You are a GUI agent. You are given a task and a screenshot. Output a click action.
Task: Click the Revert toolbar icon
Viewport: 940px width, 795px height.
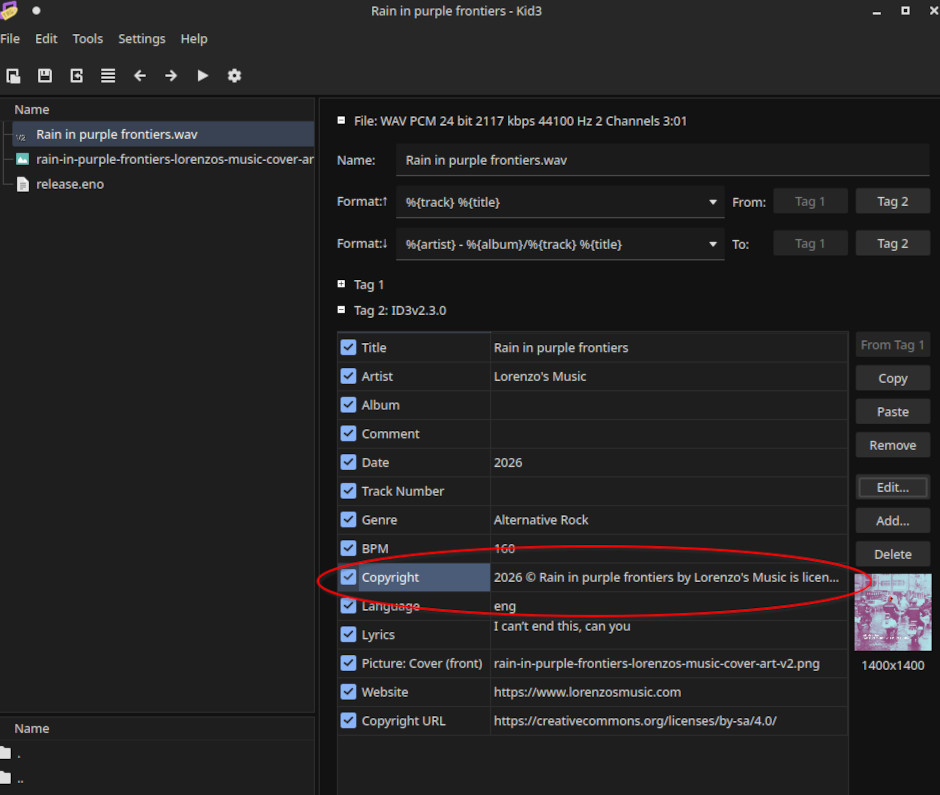pos(77,76)
